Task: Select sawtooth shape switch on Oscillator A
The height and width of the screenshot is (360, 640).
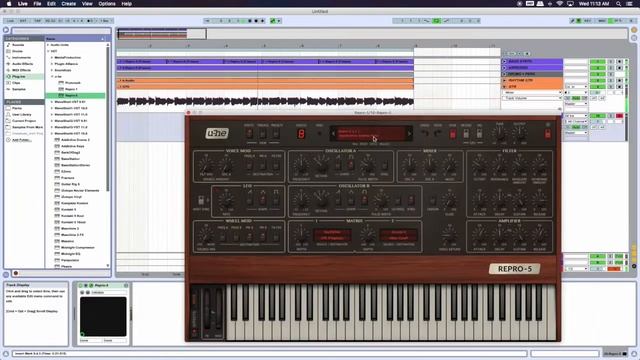Action: point(338,165)
